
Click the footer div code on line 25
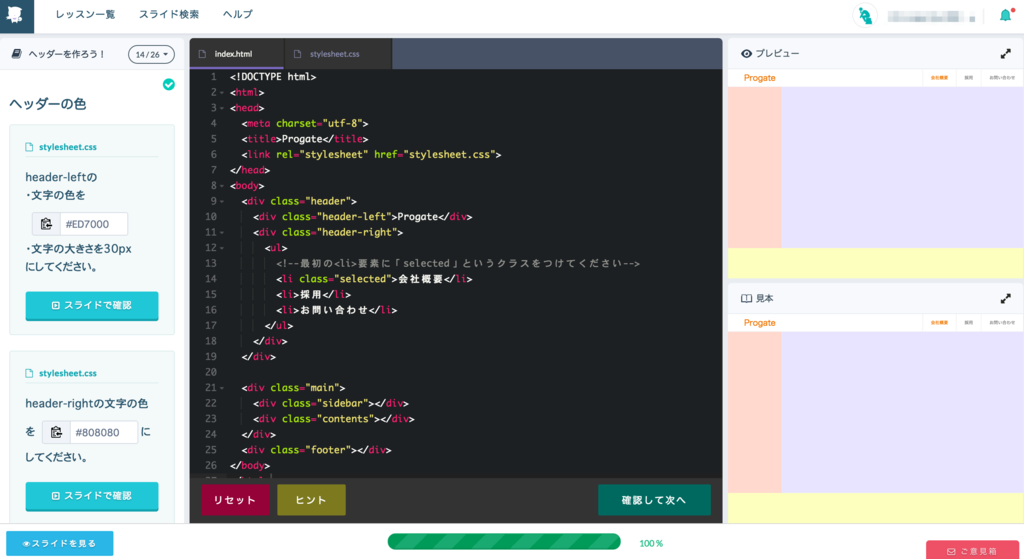pos(317,450)
